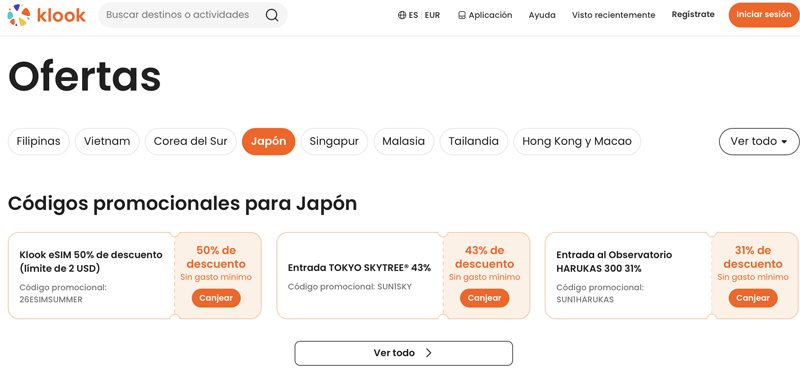Click the Entrada TOKYO SKYTREE 43% title

pyautogui.click(x=359, y=267)
